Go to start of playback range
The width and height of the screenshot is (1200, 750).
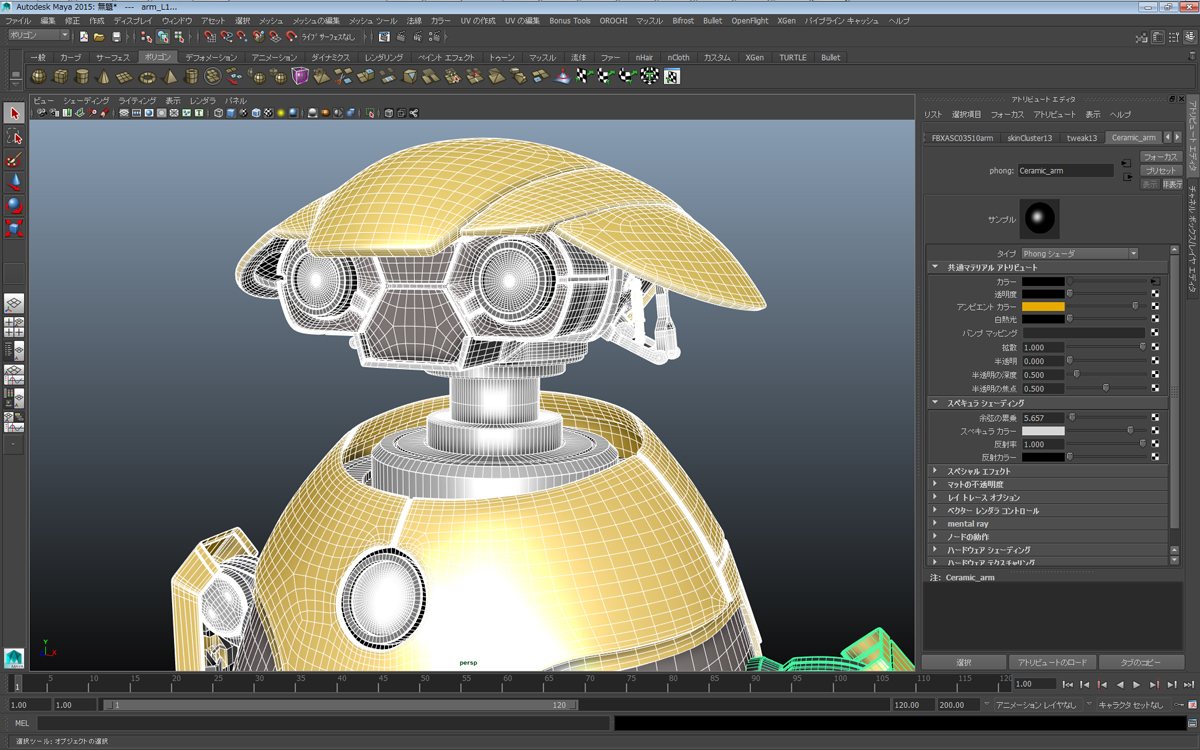(1067, 685)
